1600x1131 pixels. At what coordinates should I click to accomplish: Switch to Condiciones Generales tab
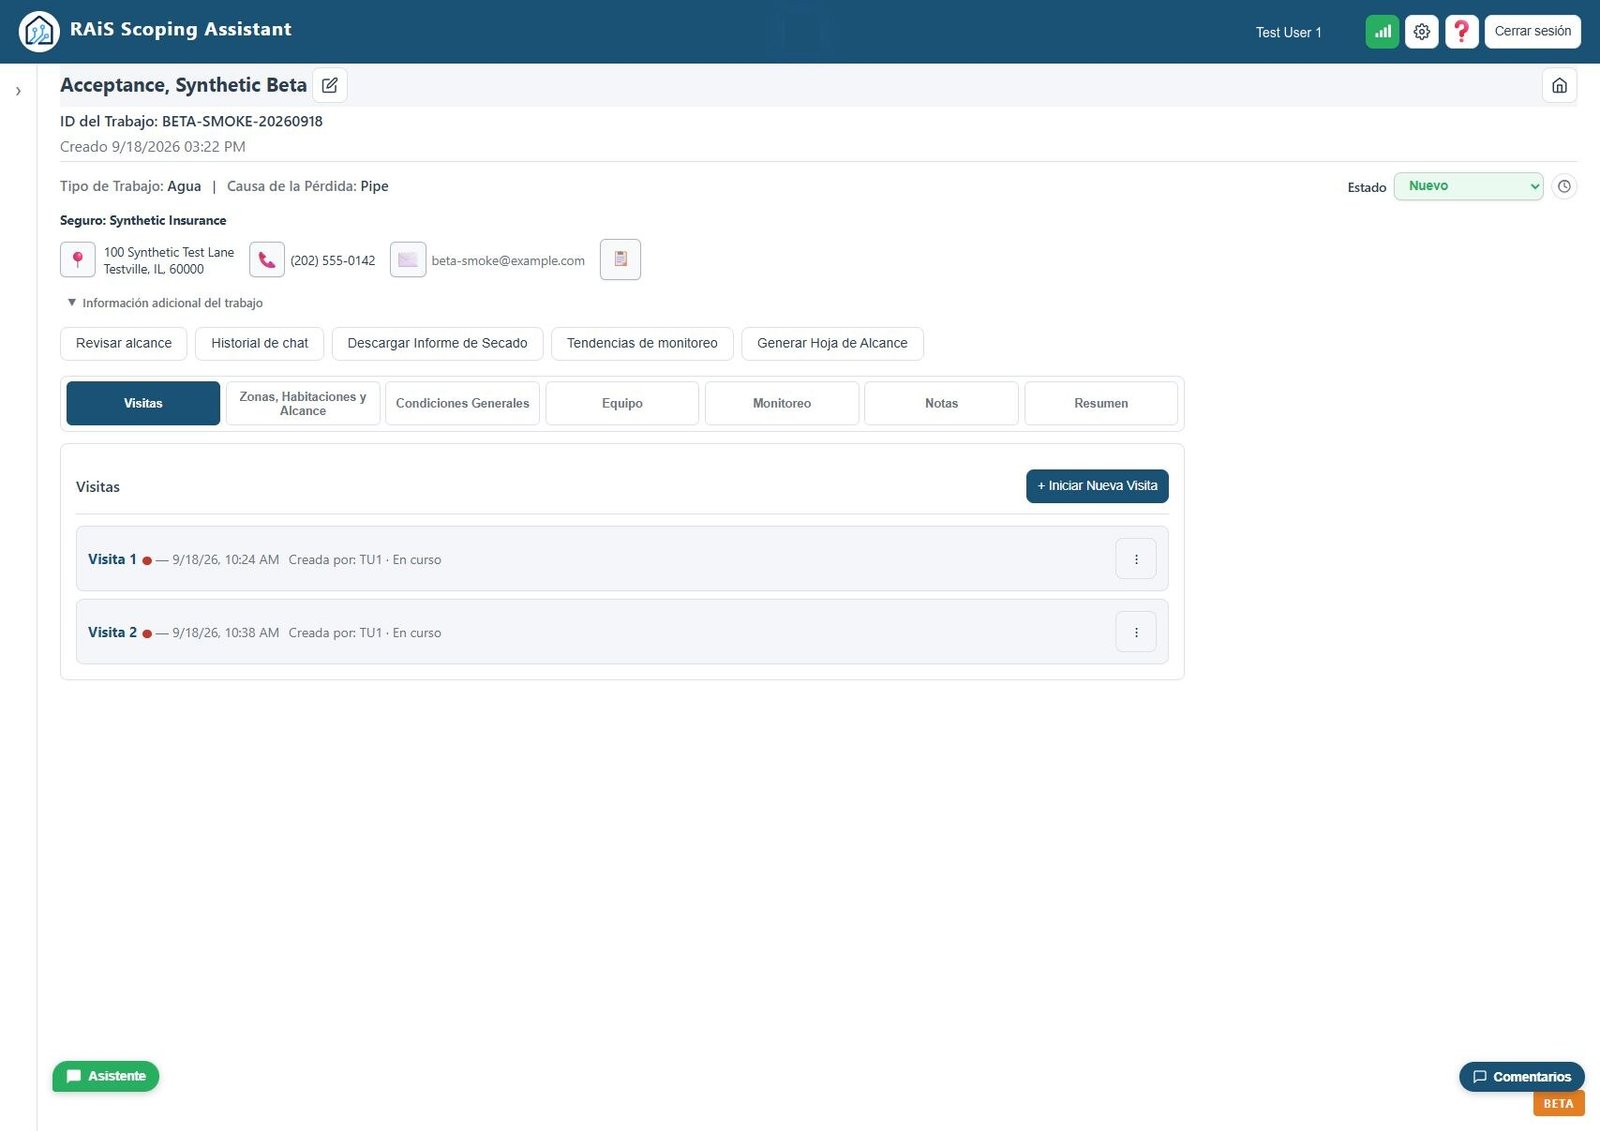click(x=463, y=403)
